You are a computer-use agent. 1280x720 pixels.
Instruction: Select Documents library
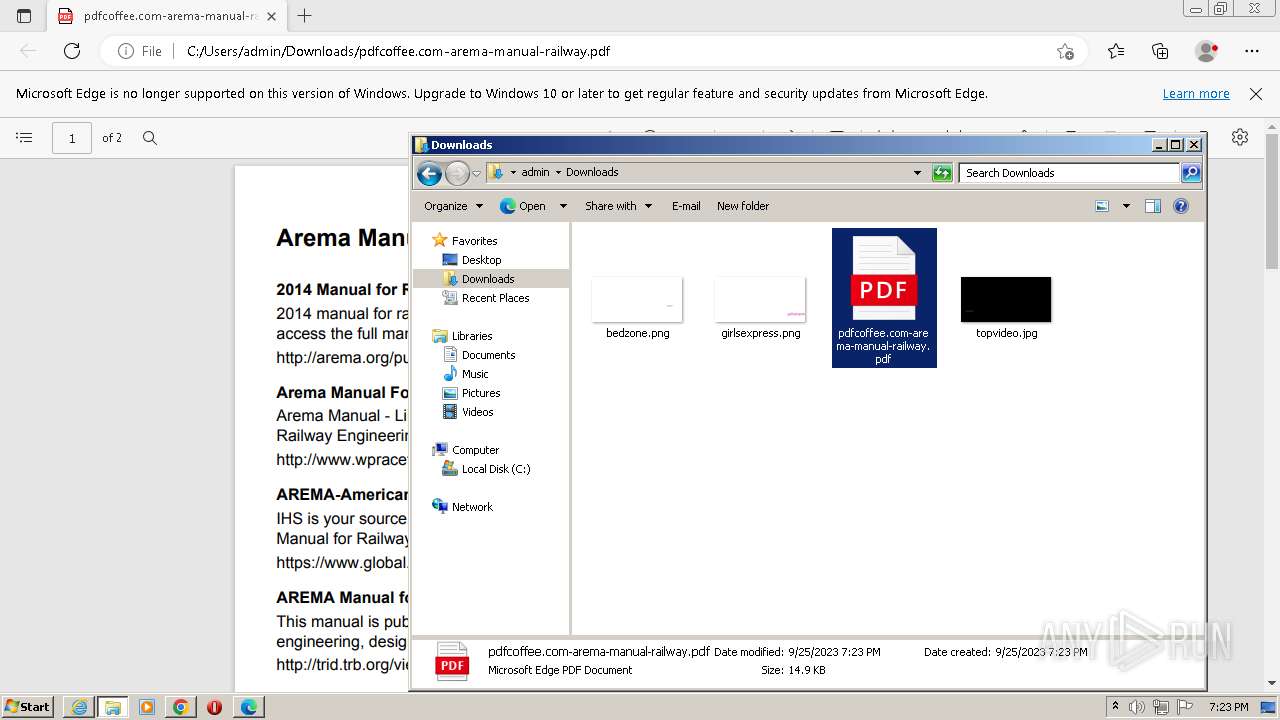point(488,355)
